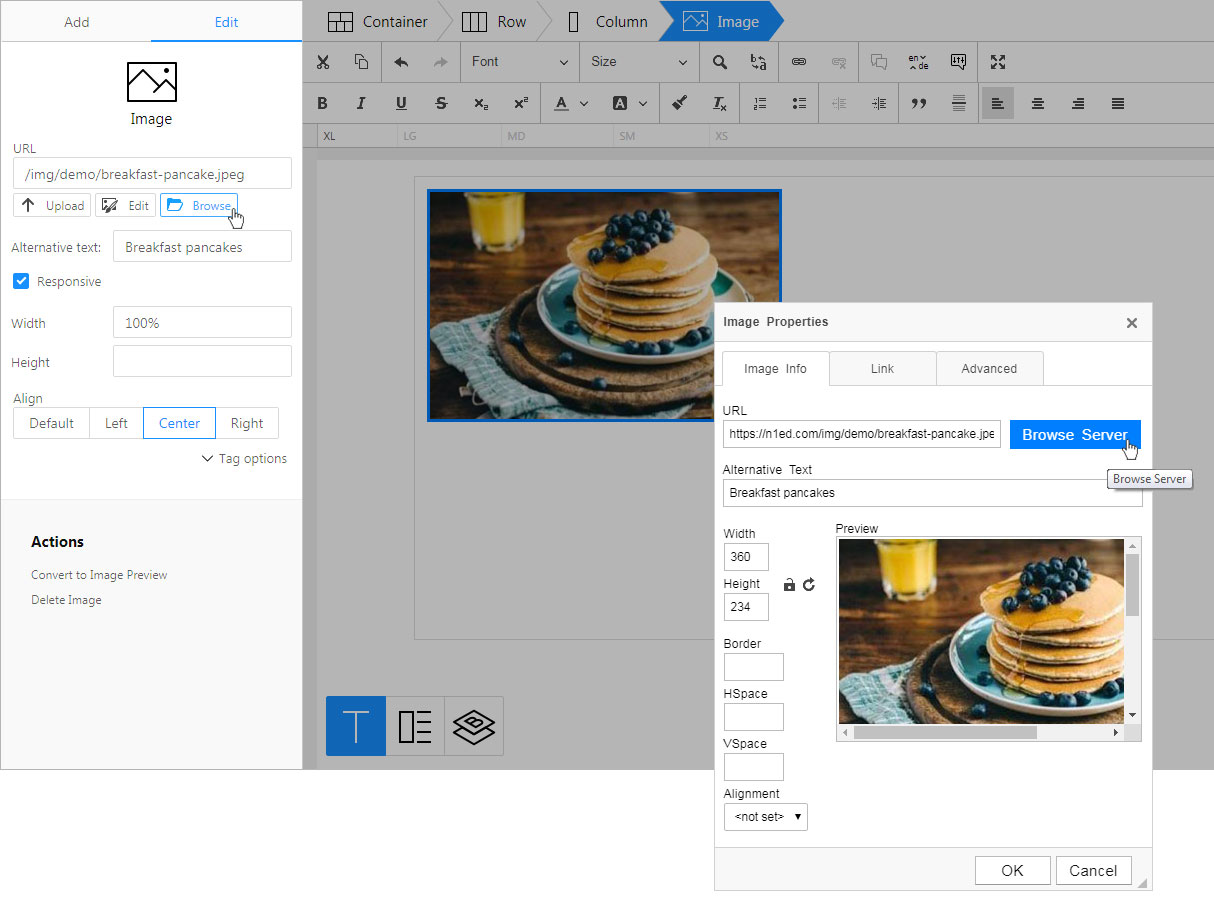Click the Browse Server button
1214x900 pixels.
1075,434
